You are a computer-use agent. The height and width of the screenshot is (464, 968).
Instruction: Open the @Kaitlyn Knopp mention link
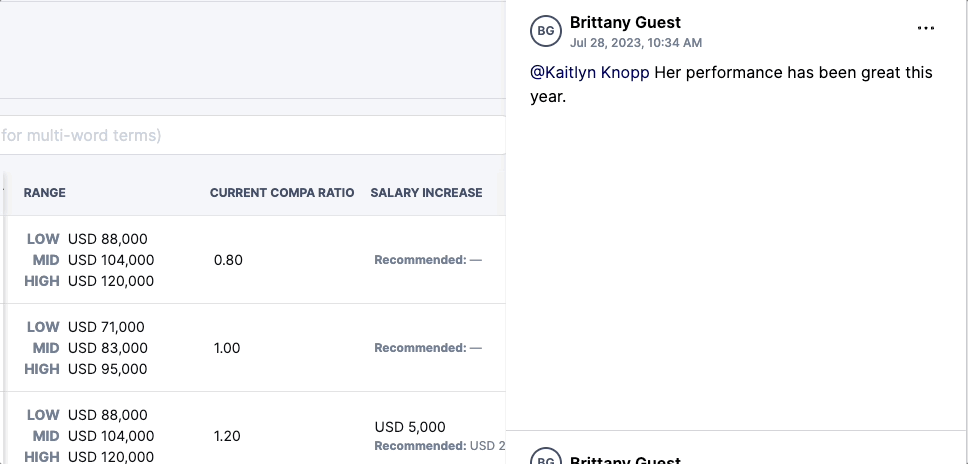coord(590,73)
